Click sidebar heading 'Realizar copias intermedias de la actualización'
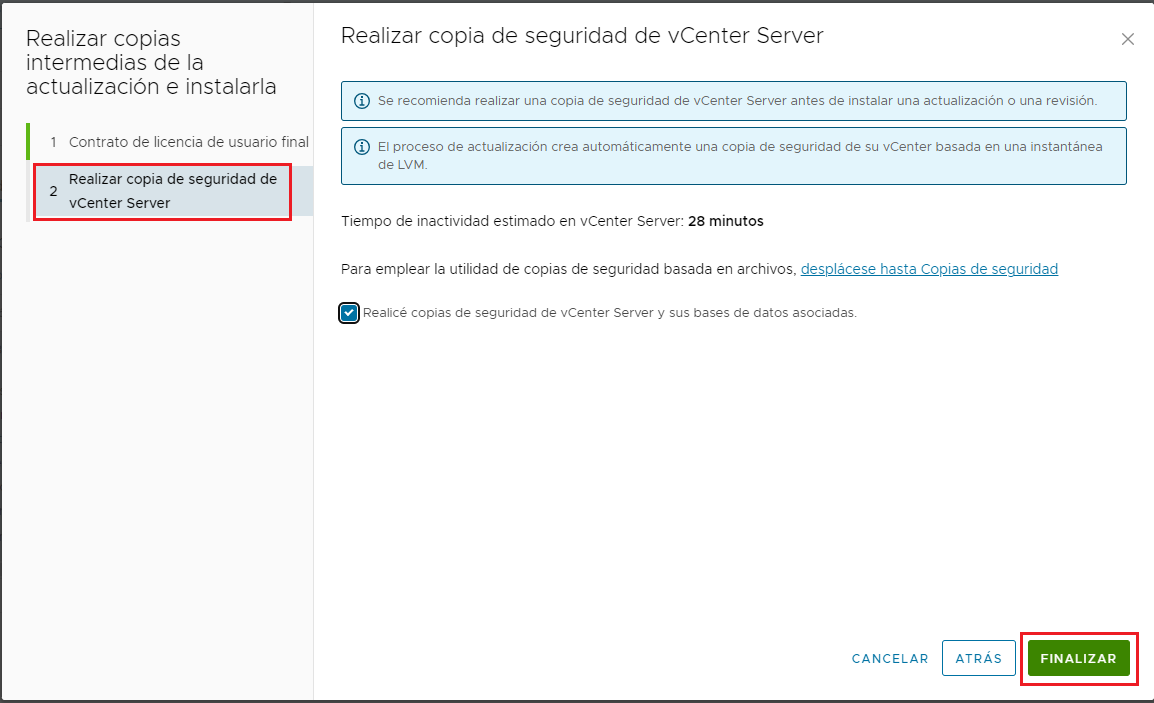 coord(152,63)
